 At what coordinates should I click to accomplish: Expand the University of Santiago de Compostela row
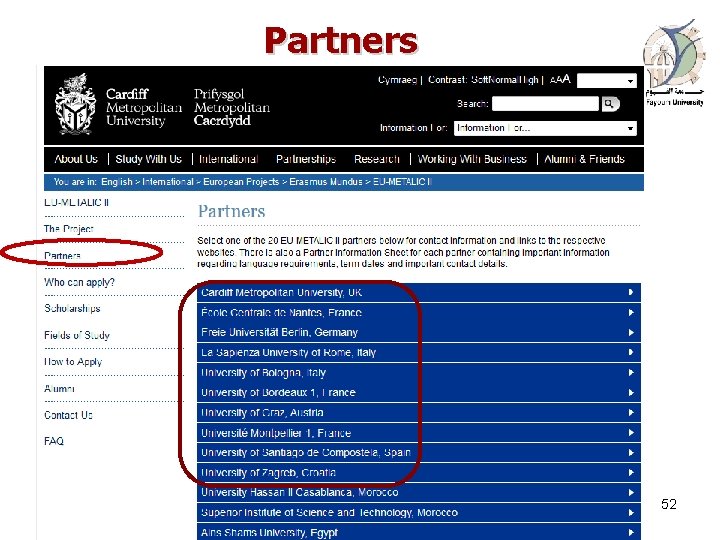418,453
